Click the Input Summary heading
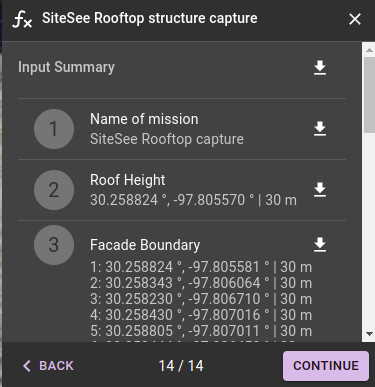The width and height of the screenshot is (375, 387). pyautogui.click(x=66, y=67)
